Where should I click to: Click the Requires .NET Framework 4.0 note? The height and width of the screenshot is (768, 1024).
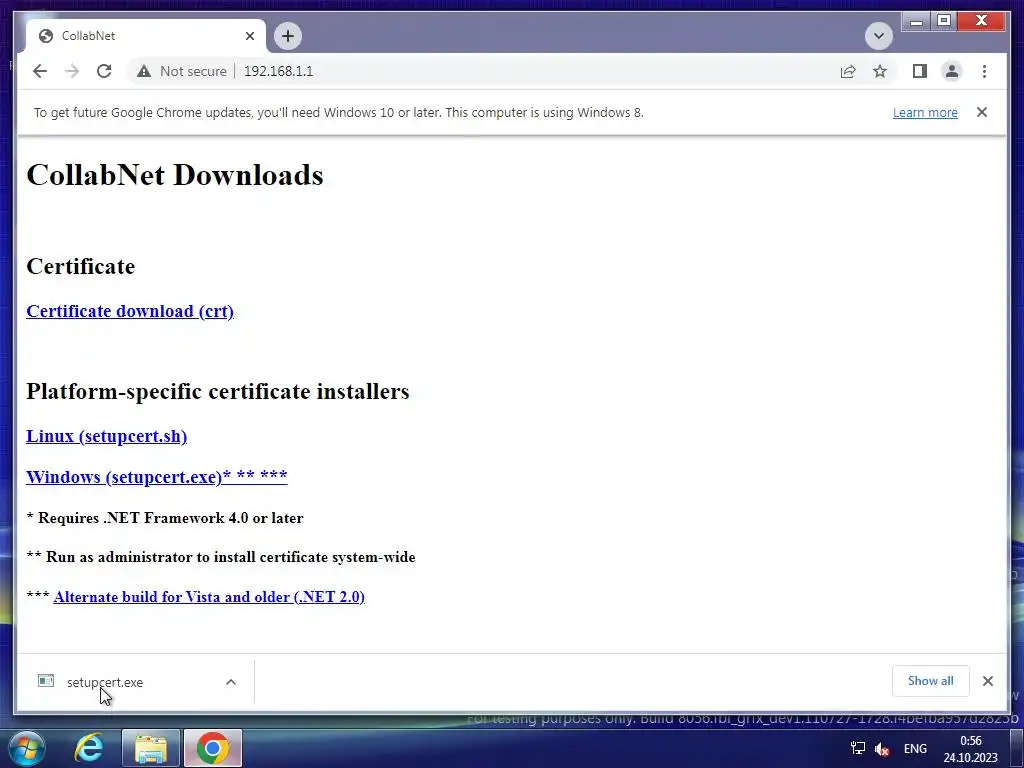[165, 518]
